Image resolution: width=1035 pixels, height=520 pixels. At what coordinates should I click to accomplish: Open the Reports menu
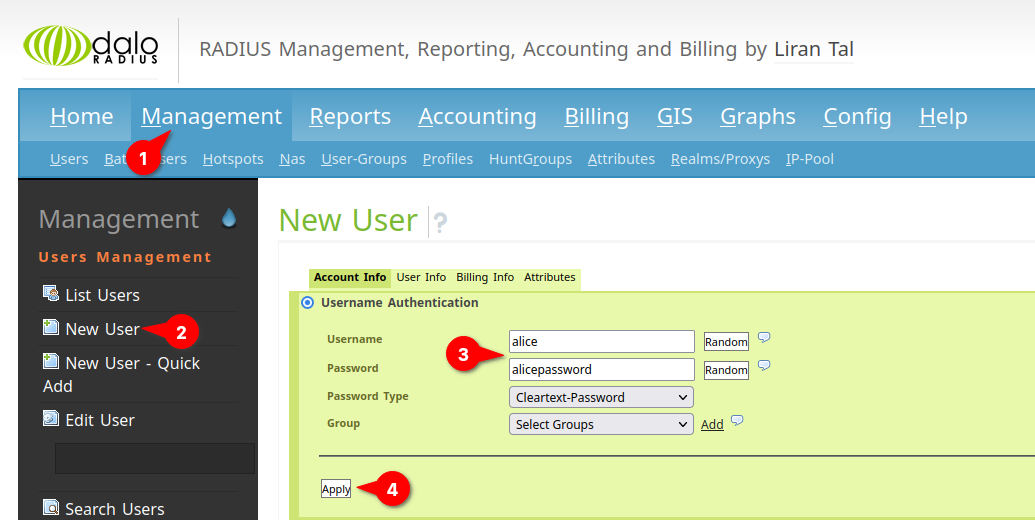coord(350,117)
